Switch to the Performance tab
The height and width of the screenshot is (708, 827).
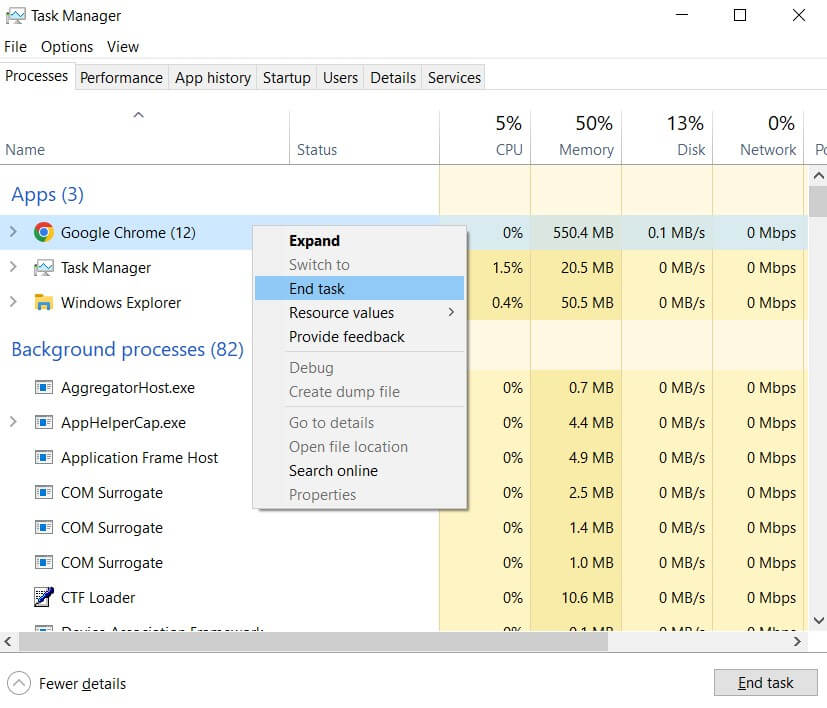pyautogui.click(x=121, y=78)
